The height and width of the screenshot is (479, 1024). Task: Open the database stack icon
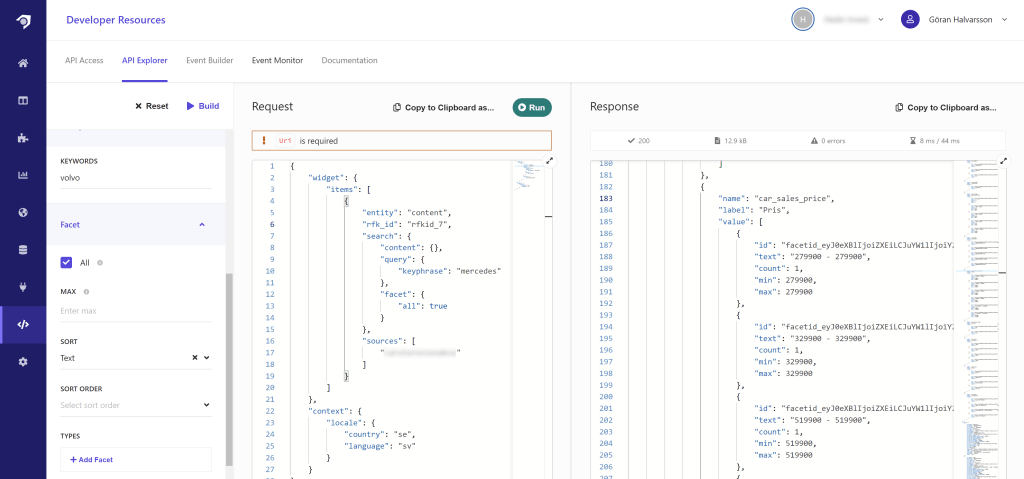coord(22,249)
